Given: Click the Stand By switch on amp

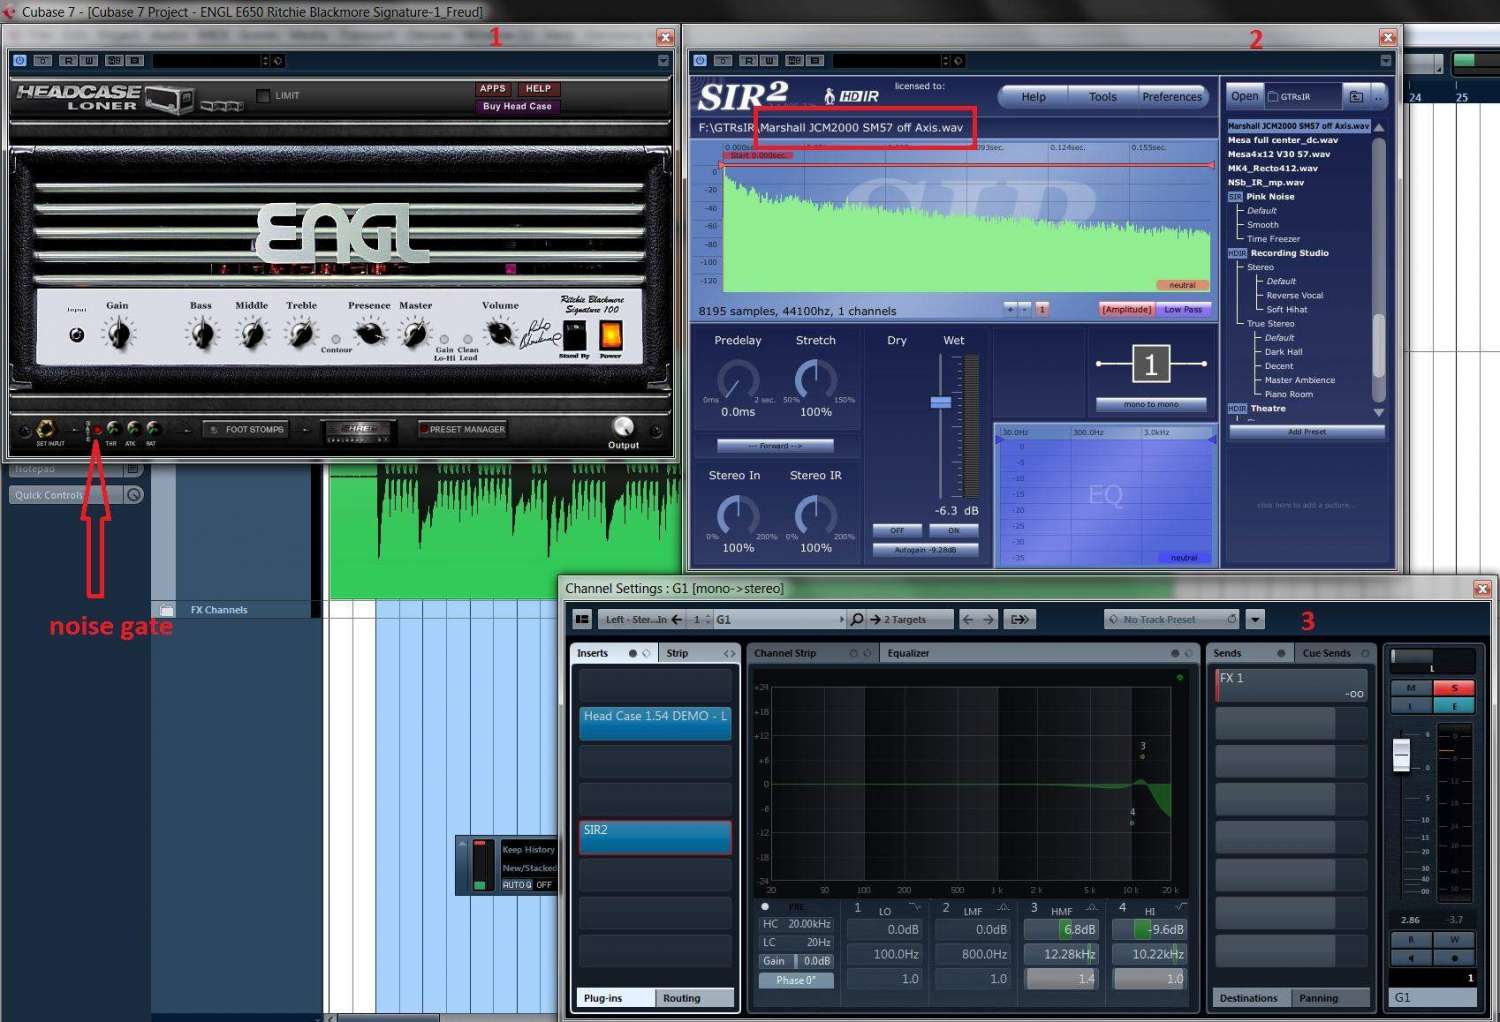Looking at the screenshot, I should 574,335.
